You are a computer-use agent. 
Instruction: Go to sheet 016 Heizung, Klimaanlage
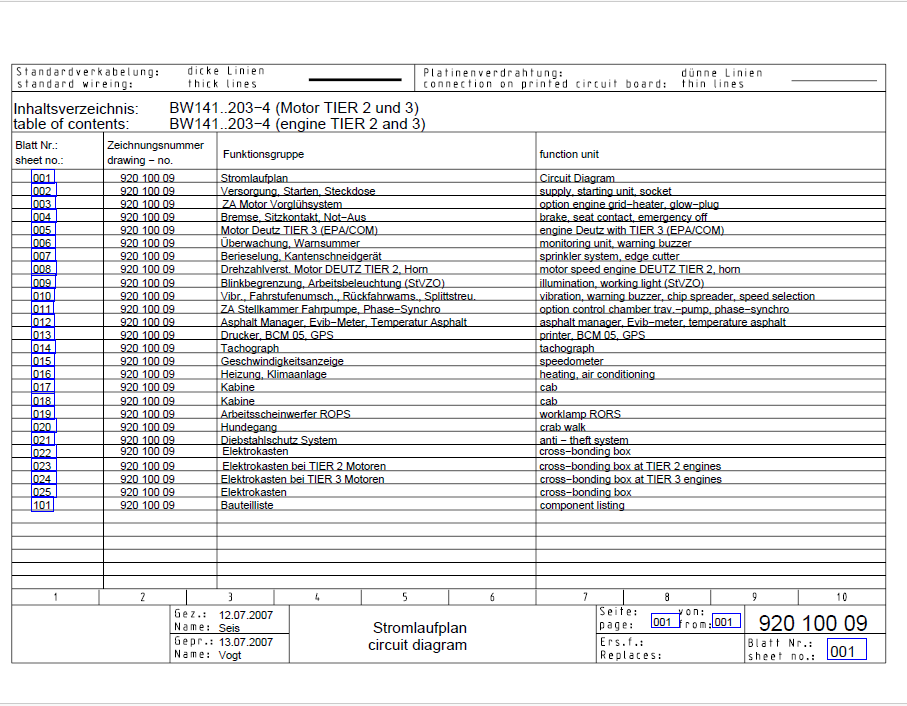43,374
